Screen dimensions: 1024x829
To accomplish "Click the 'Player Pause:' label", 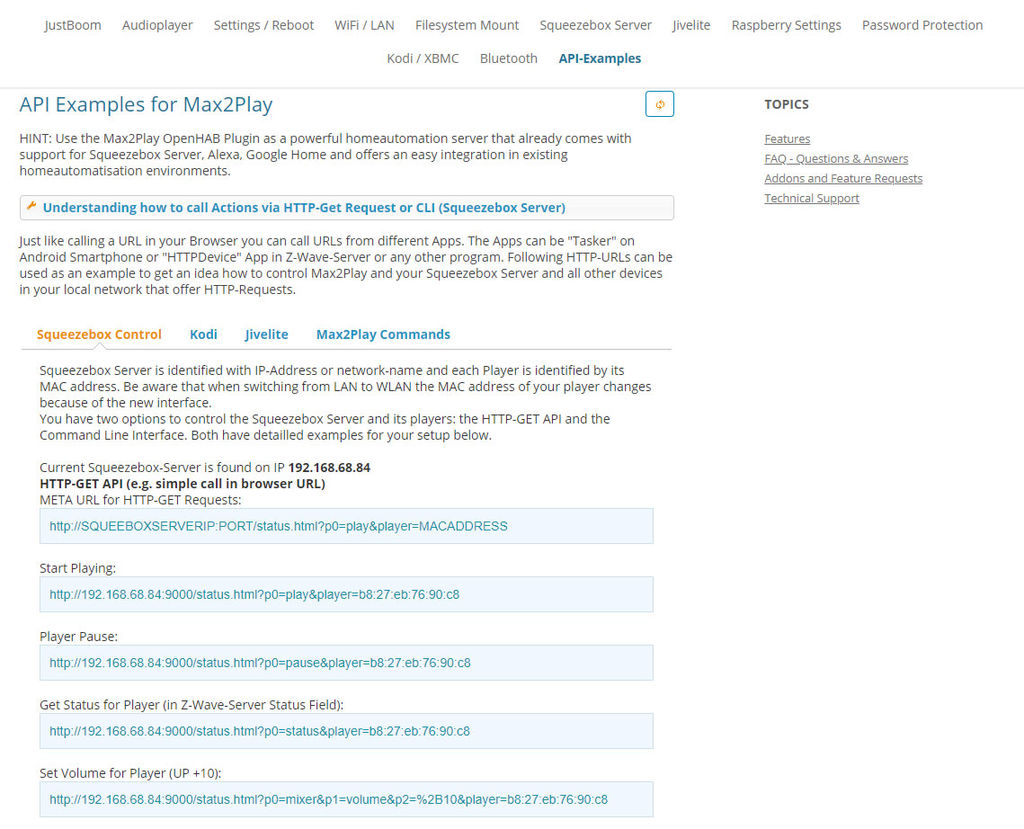I will pyautogui.click(x=78, y=636).
